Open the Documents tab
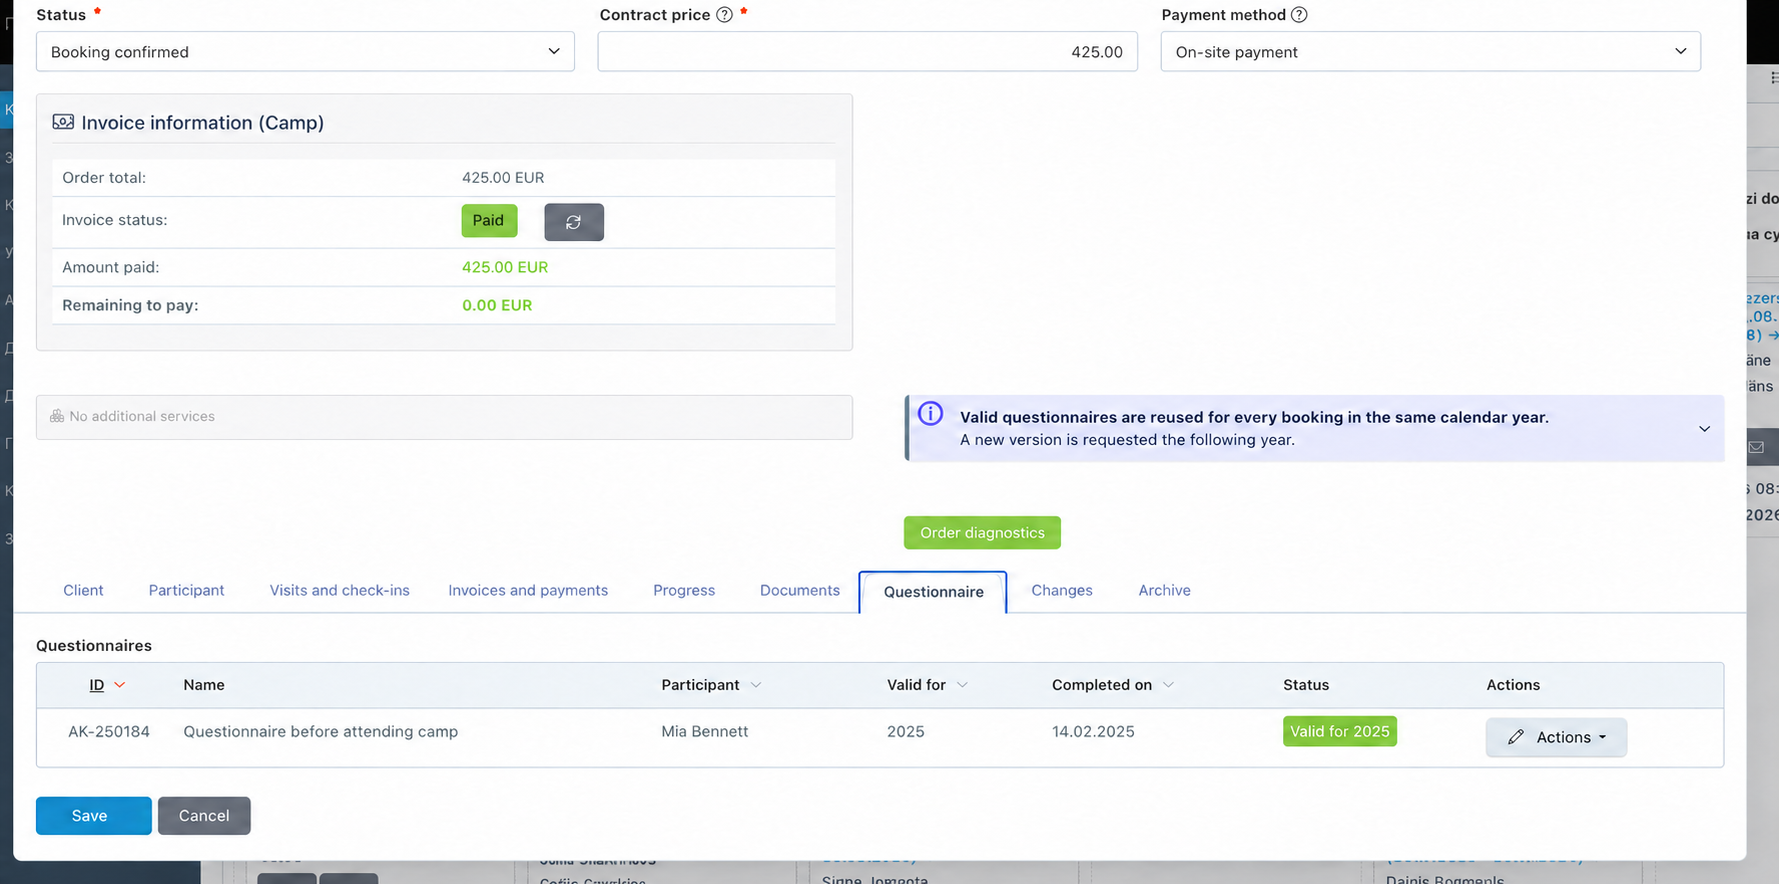1779x884 pixels. (x=800, y=590)
